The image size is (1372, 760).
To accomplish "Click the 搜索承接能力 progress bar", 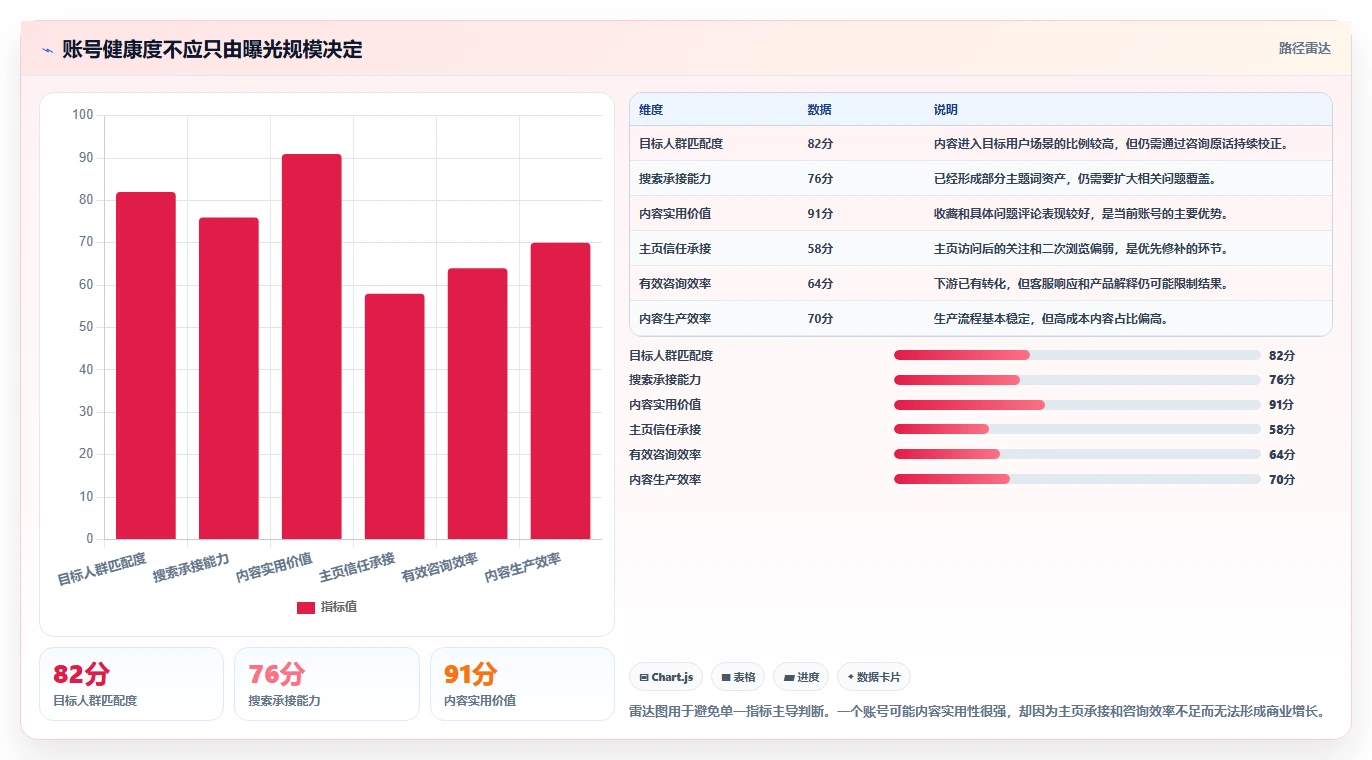I will 1077,380.
